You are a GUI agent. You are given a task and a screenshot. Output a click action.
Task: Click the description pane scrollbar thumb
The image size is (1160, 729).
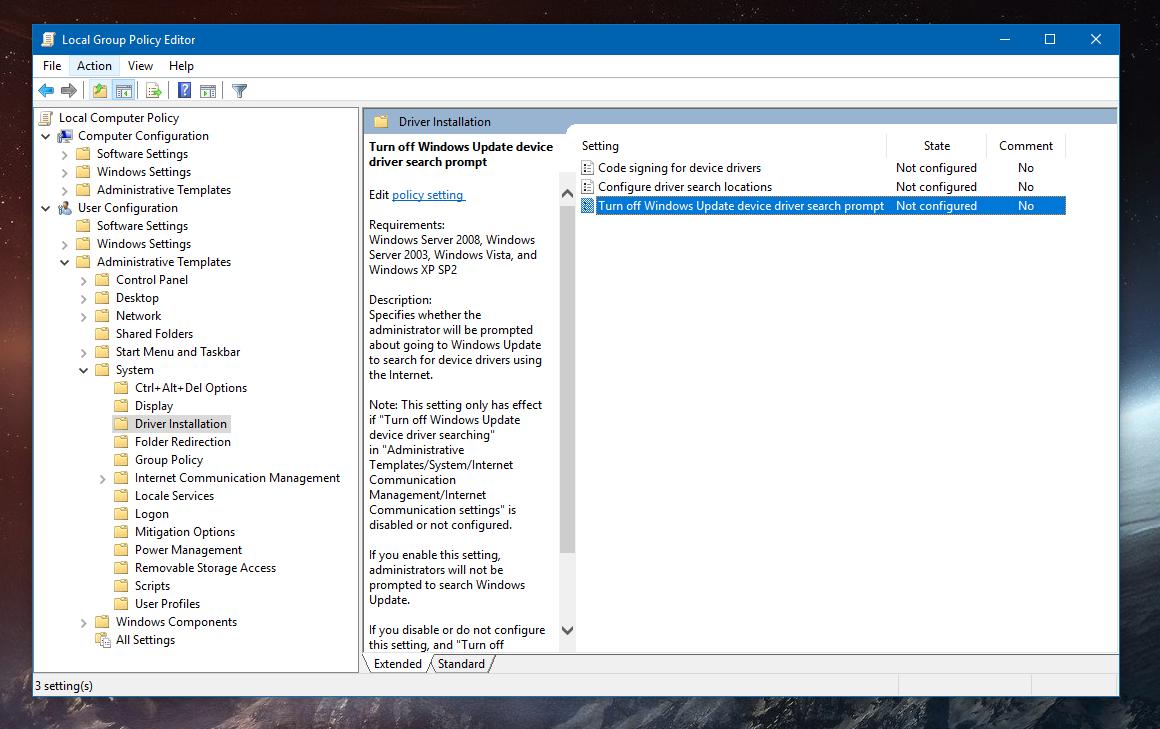point(567,379)
